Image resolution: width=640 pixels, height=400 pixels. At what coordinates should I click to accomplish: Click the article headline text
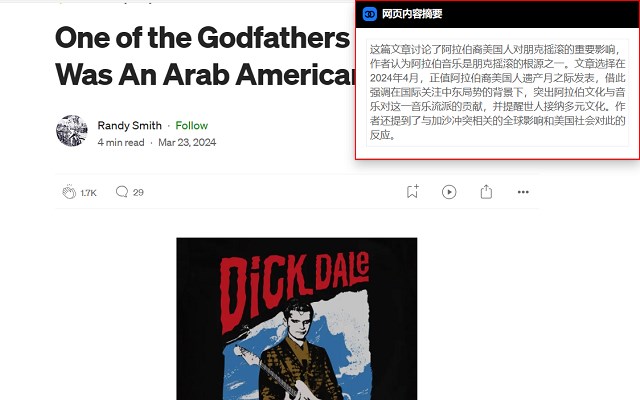[x=204, y=56]
